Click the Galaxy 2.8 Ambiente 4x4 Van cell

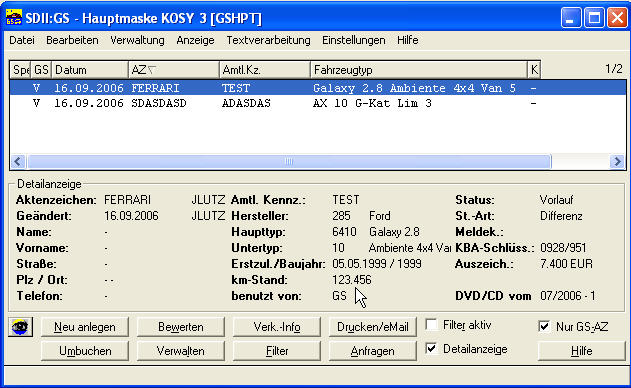[x=414, y=88]
